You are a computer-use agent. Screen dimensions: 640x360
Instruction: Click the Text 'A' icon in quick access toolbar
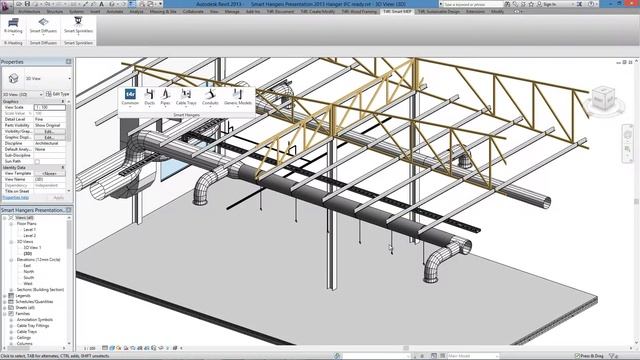[101, 4]
